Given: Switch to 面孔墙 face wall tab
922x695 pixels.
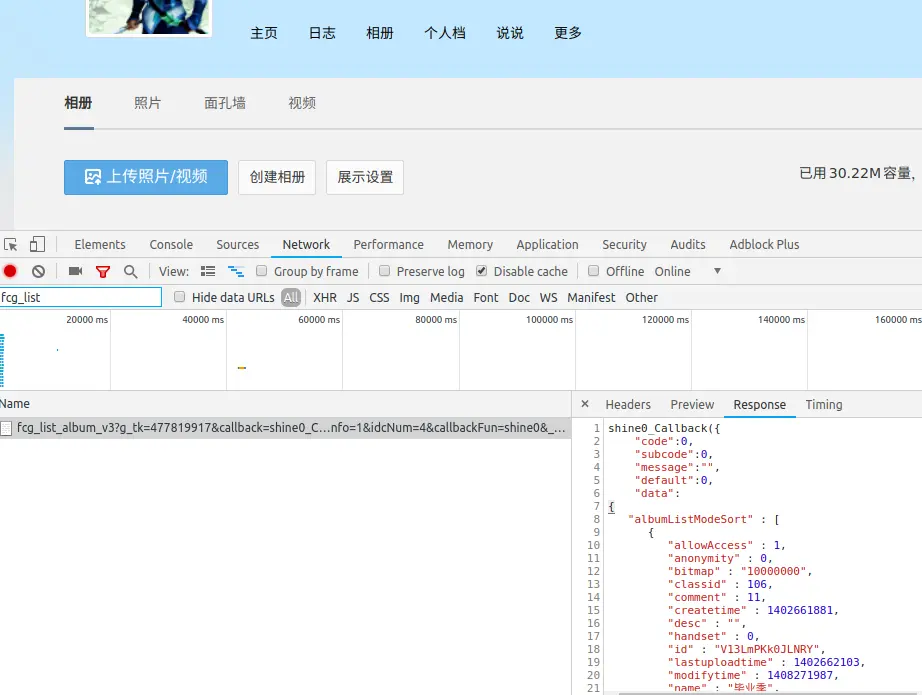Looking at the screenshot, I should (225, 103).
